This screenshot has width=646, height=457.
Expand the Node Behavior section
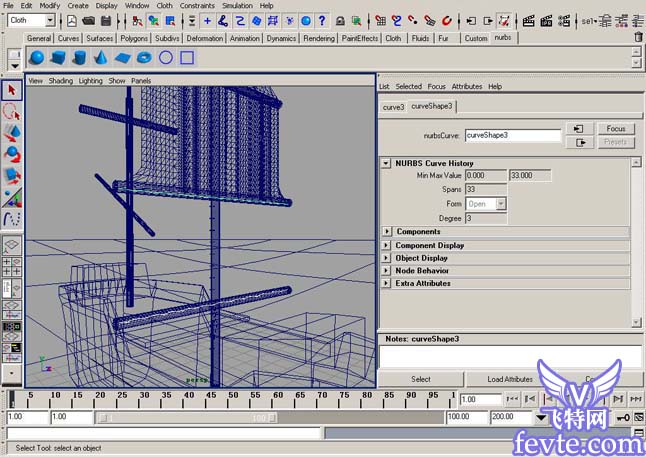click(386, 271)
